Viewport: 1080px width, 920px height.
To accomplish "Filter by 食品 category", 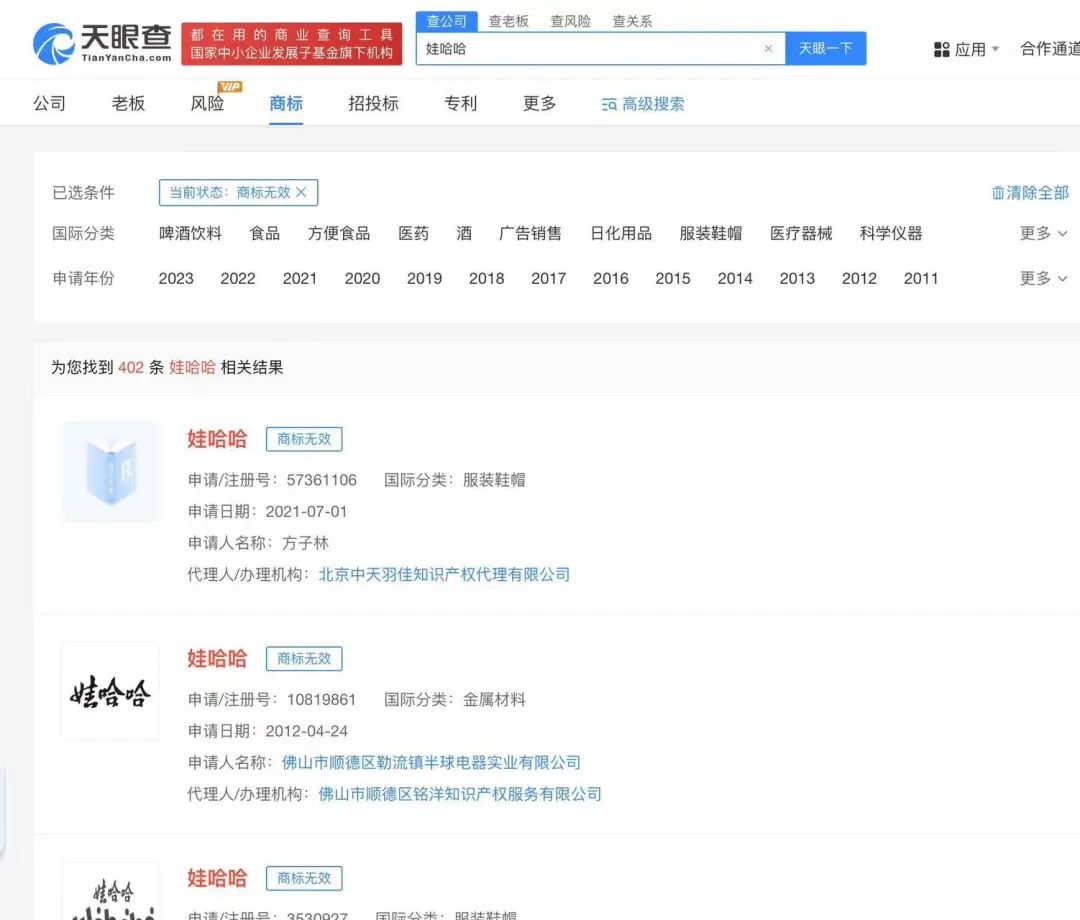I will tap(264, 233).
